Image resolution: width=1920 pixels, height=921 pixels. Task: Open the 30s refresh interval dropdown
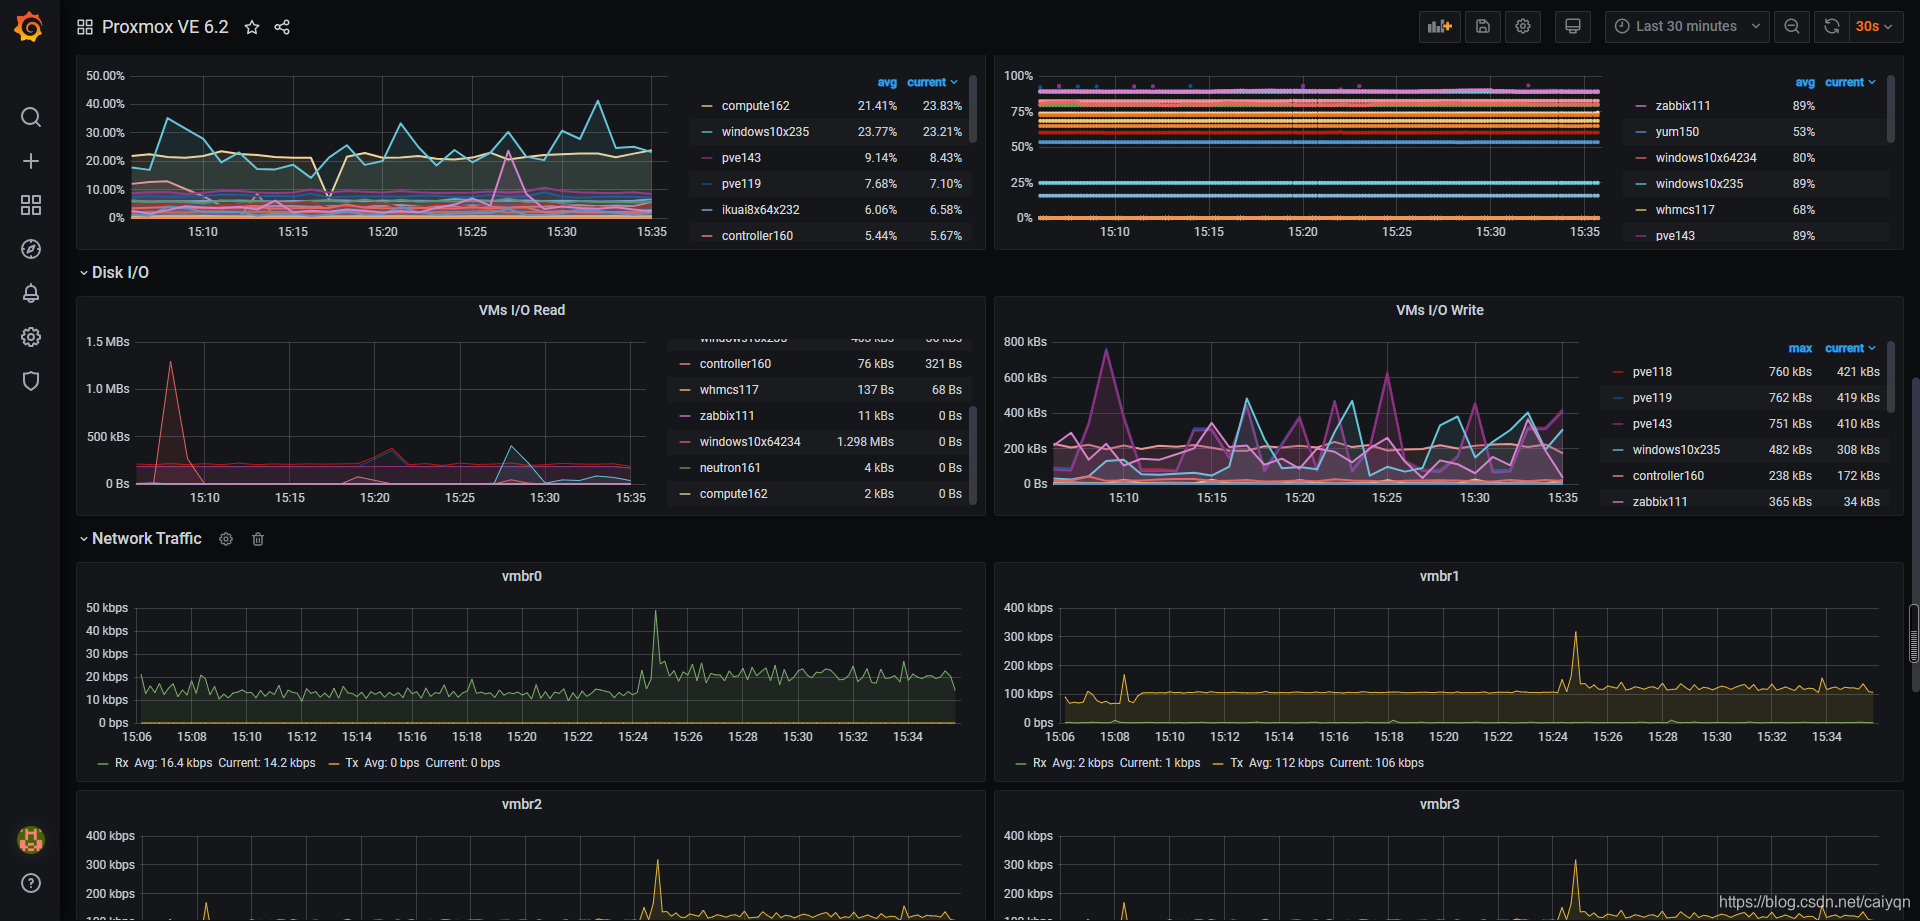pyautogui.click(x=1869, y=26)
